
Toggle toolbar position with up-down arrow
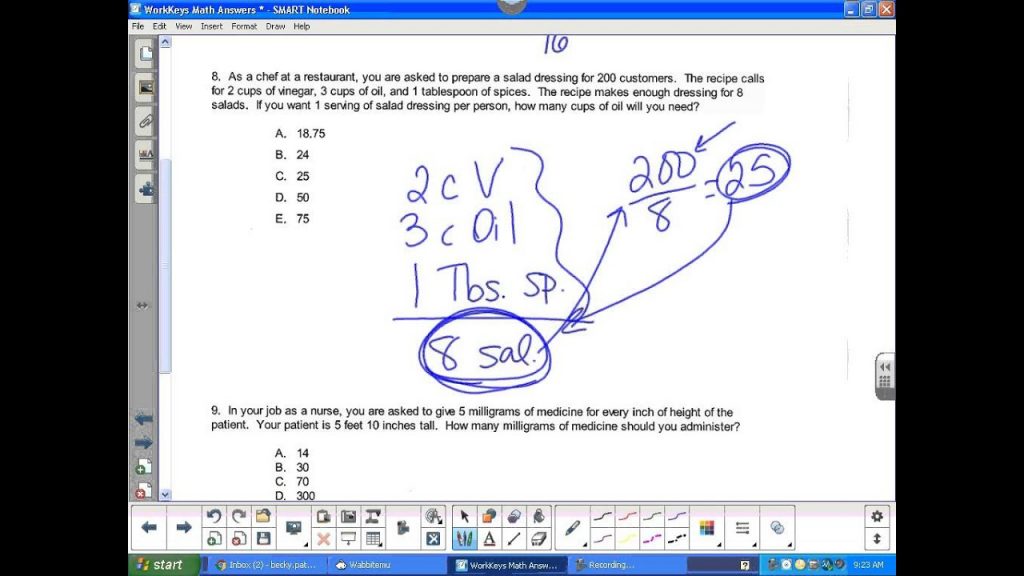point(877,539)
